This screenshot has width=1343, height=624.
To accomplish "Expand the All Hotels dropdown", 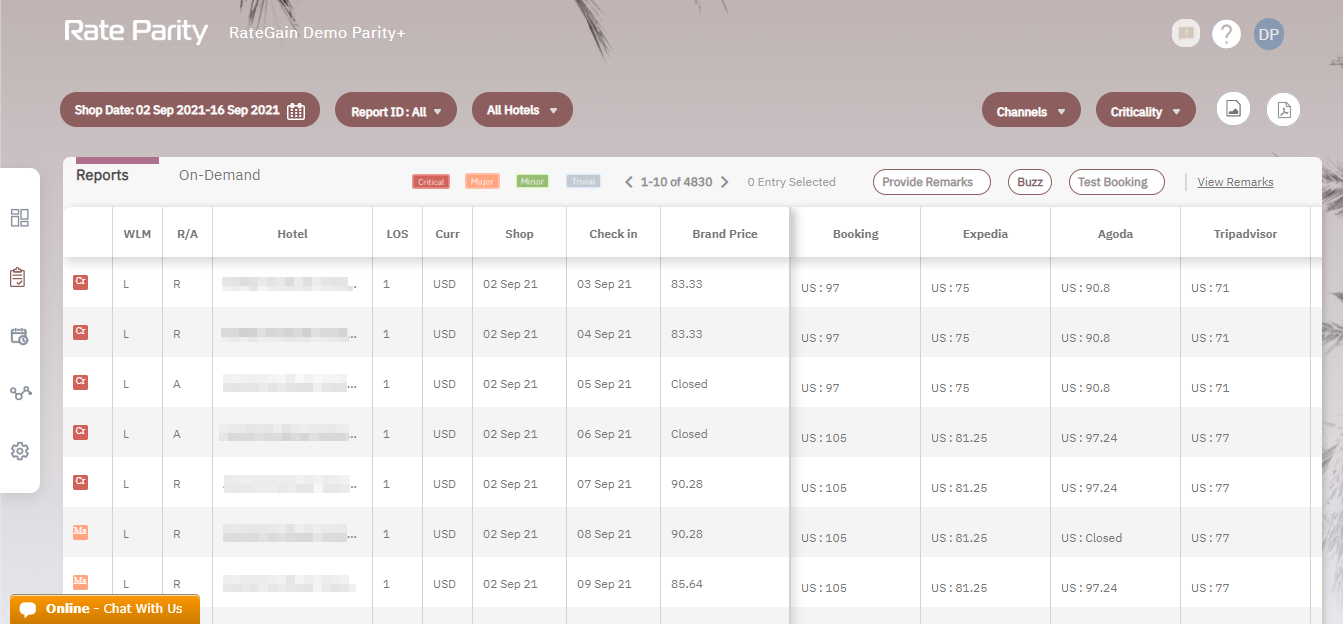I will (522, 110).
